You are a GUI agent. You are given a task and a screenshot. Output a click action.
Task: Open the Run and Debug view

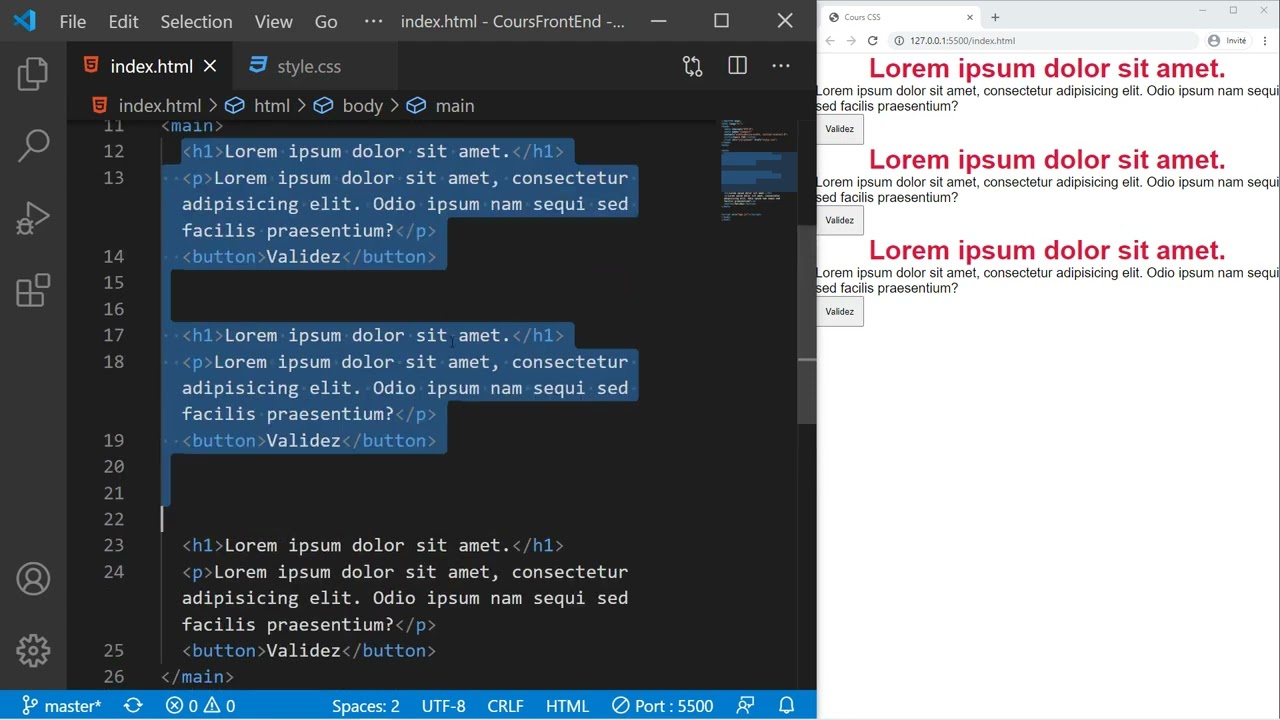click(33, 218)
